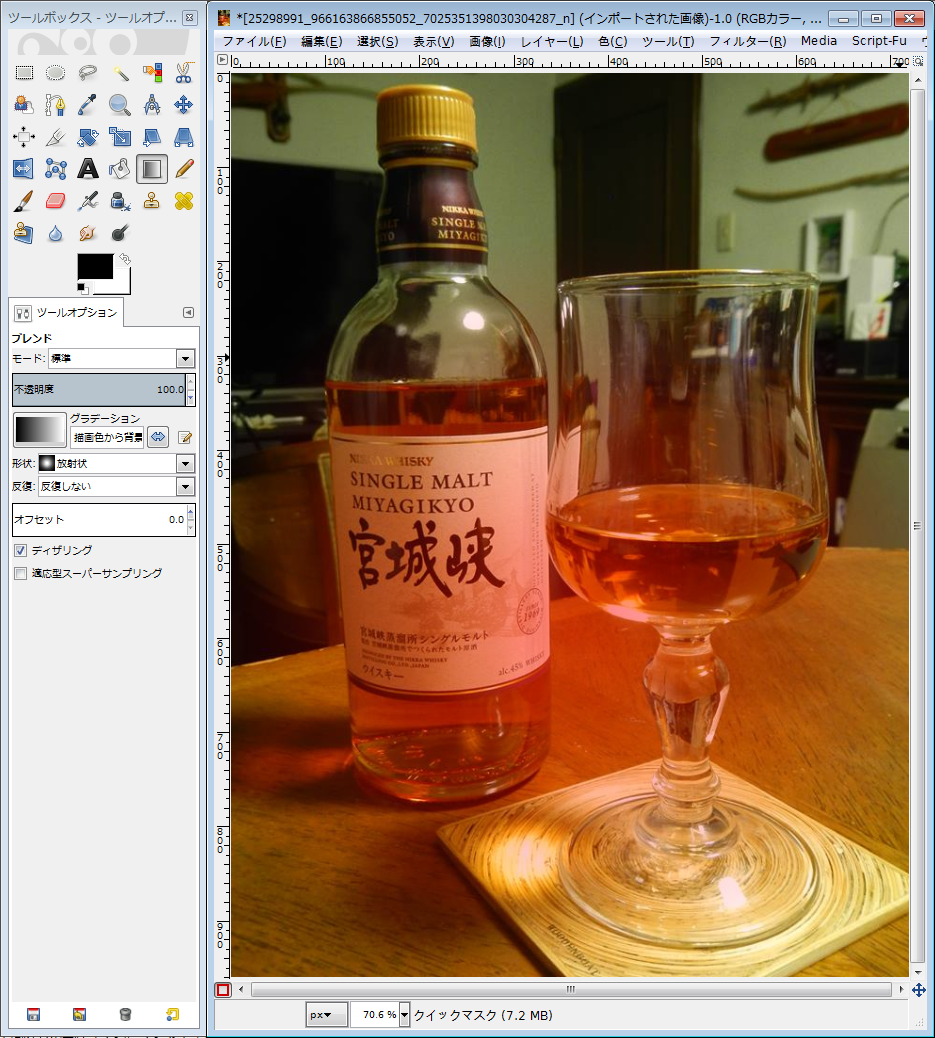Click the gradient preview button
Viewport: 935px width, 1038px height.
(39, 430)
